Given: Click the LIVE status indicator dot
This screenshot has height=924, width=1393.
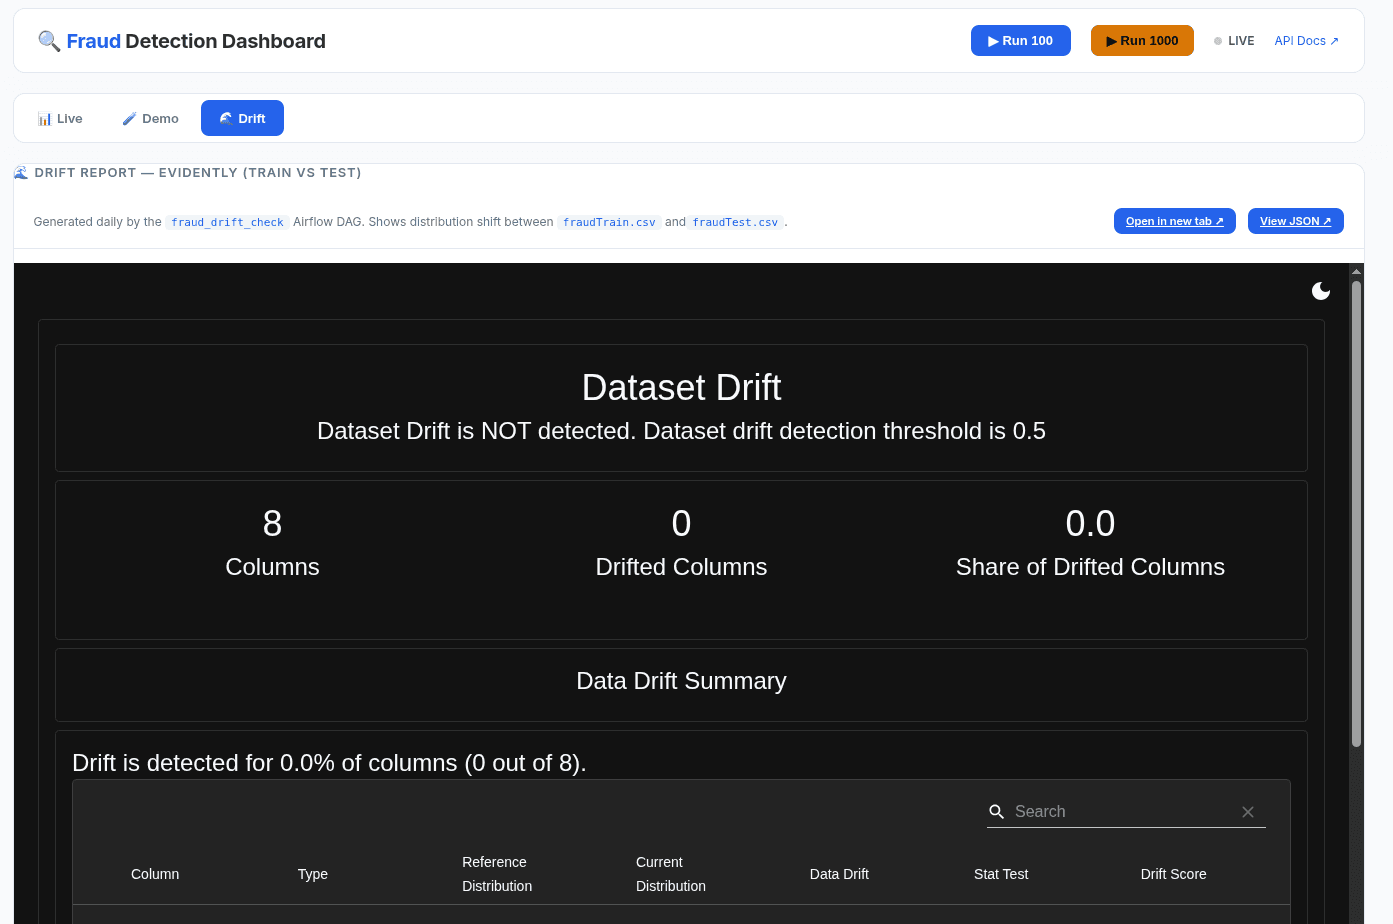Looking at the screenshot, I should tap(1218, 41).
